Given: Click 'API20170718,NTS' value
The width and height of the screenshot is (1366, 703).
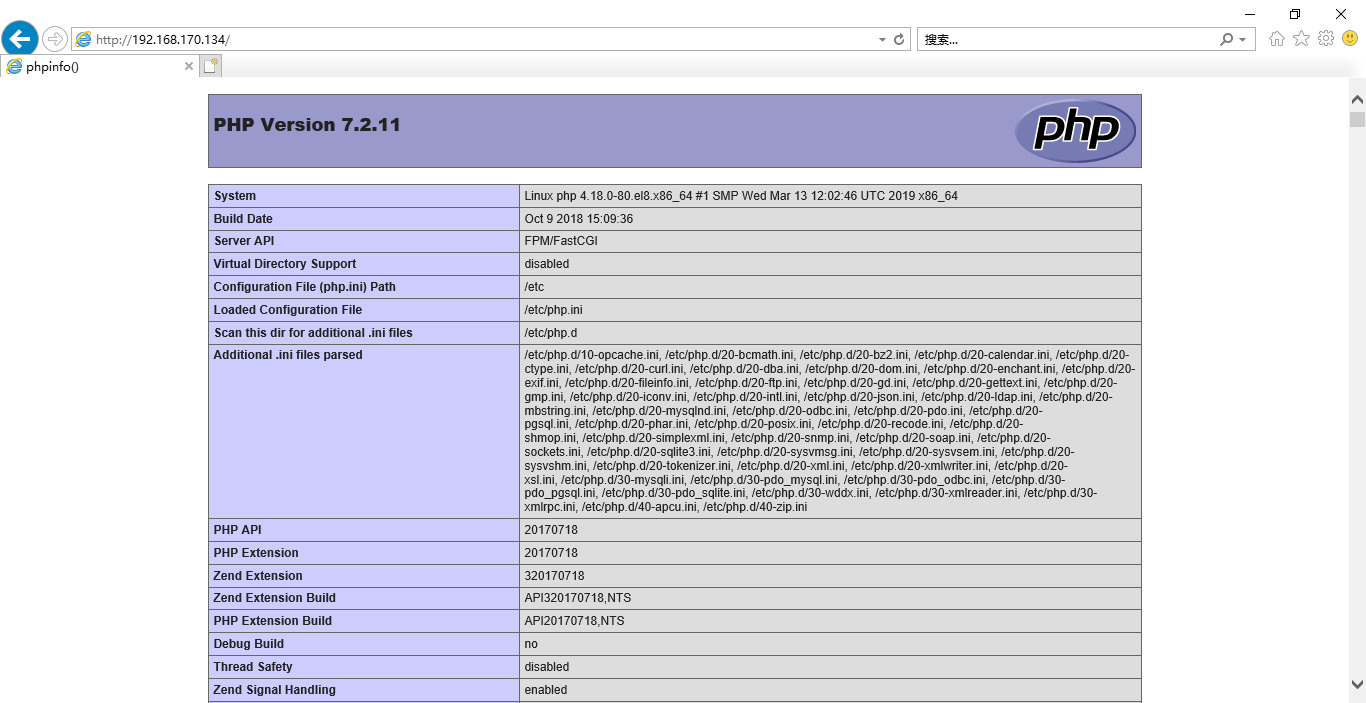Looking at the screenshot, I should pyautogui.click(x=574, y=621).
